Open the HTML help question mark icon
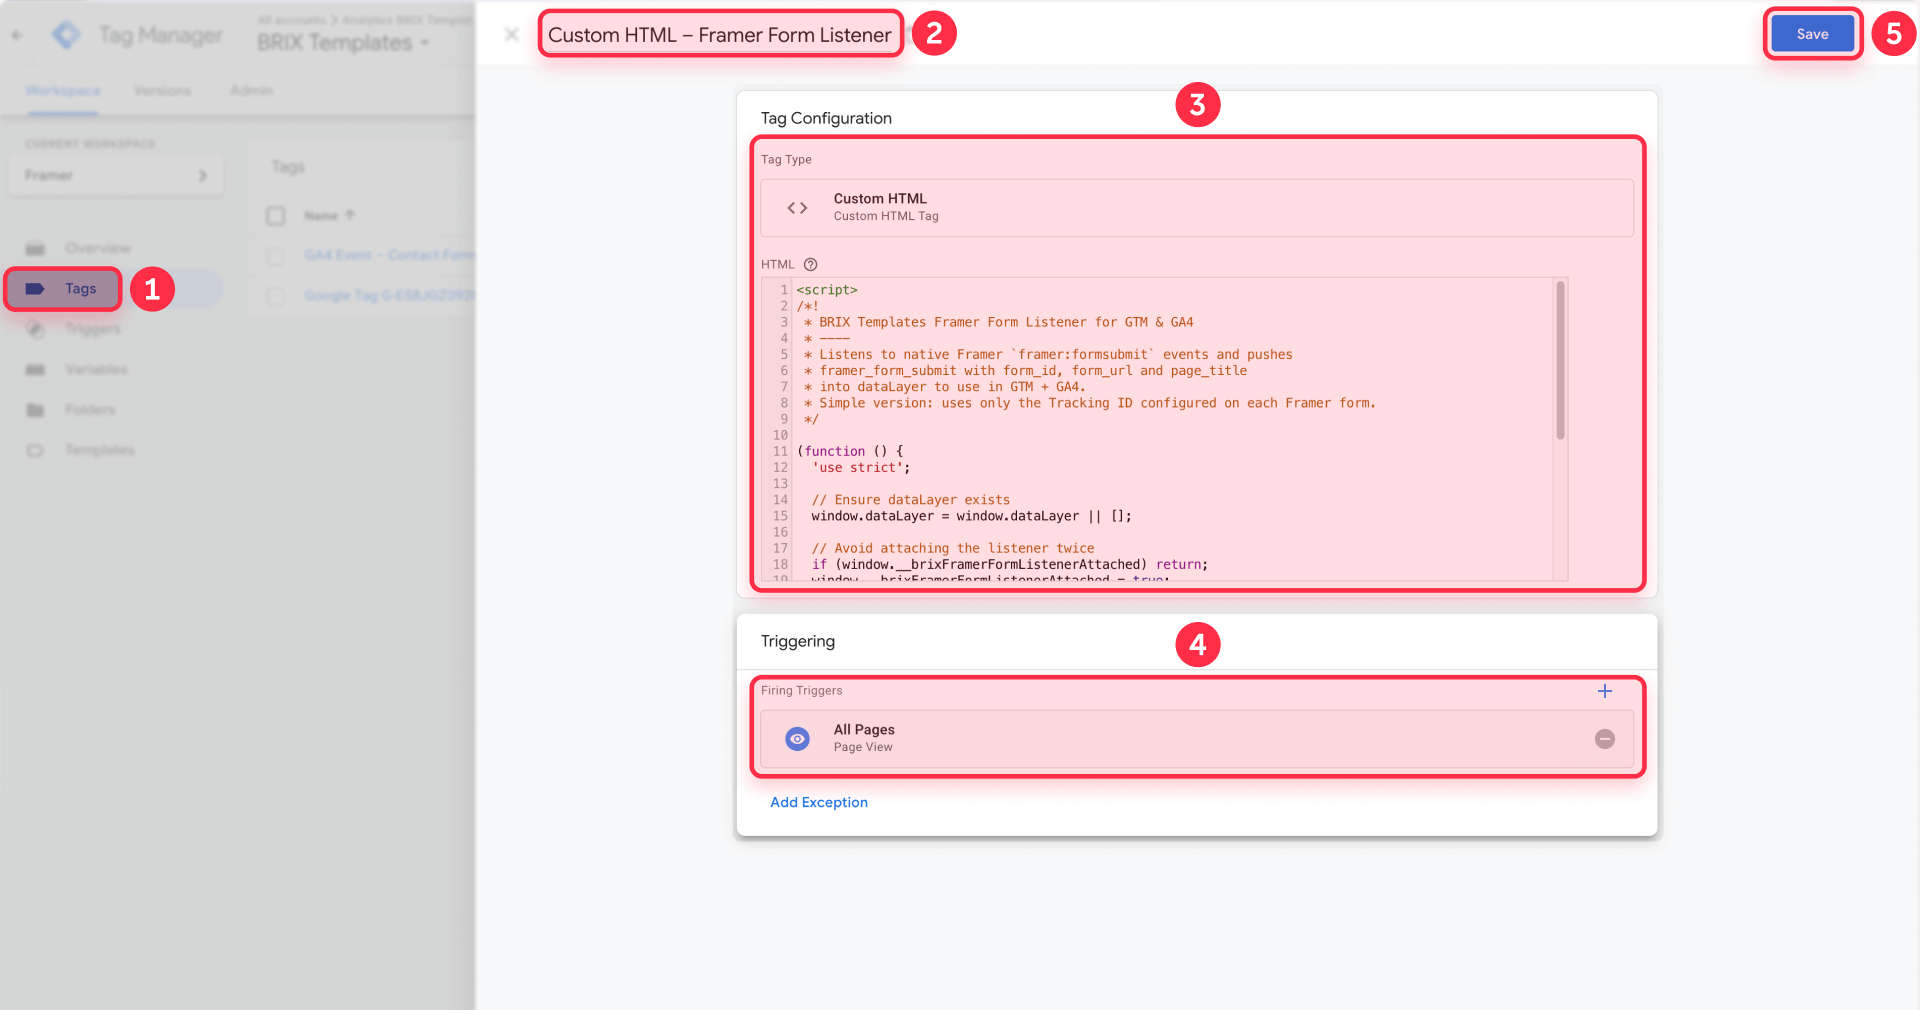The width and height of the screenshot is (1920, 1010). [811, 265]
